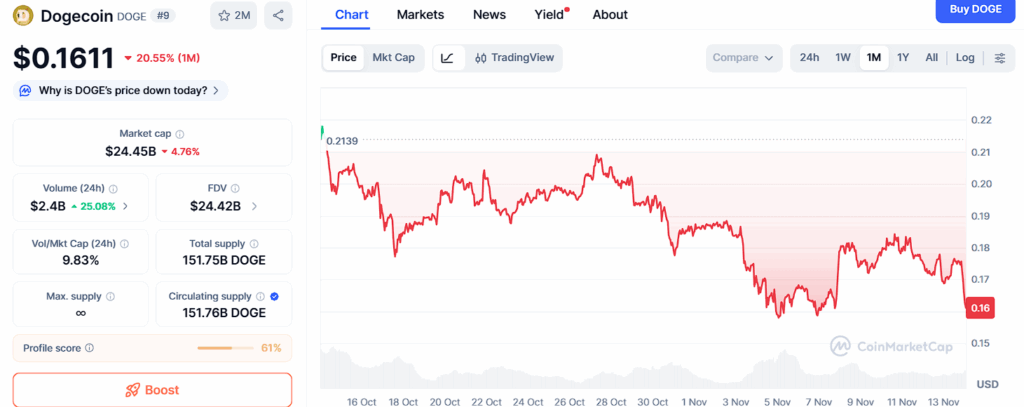Click the Profile score progress bar
This screenshot has width=1024, height=407.
point(226,348)
